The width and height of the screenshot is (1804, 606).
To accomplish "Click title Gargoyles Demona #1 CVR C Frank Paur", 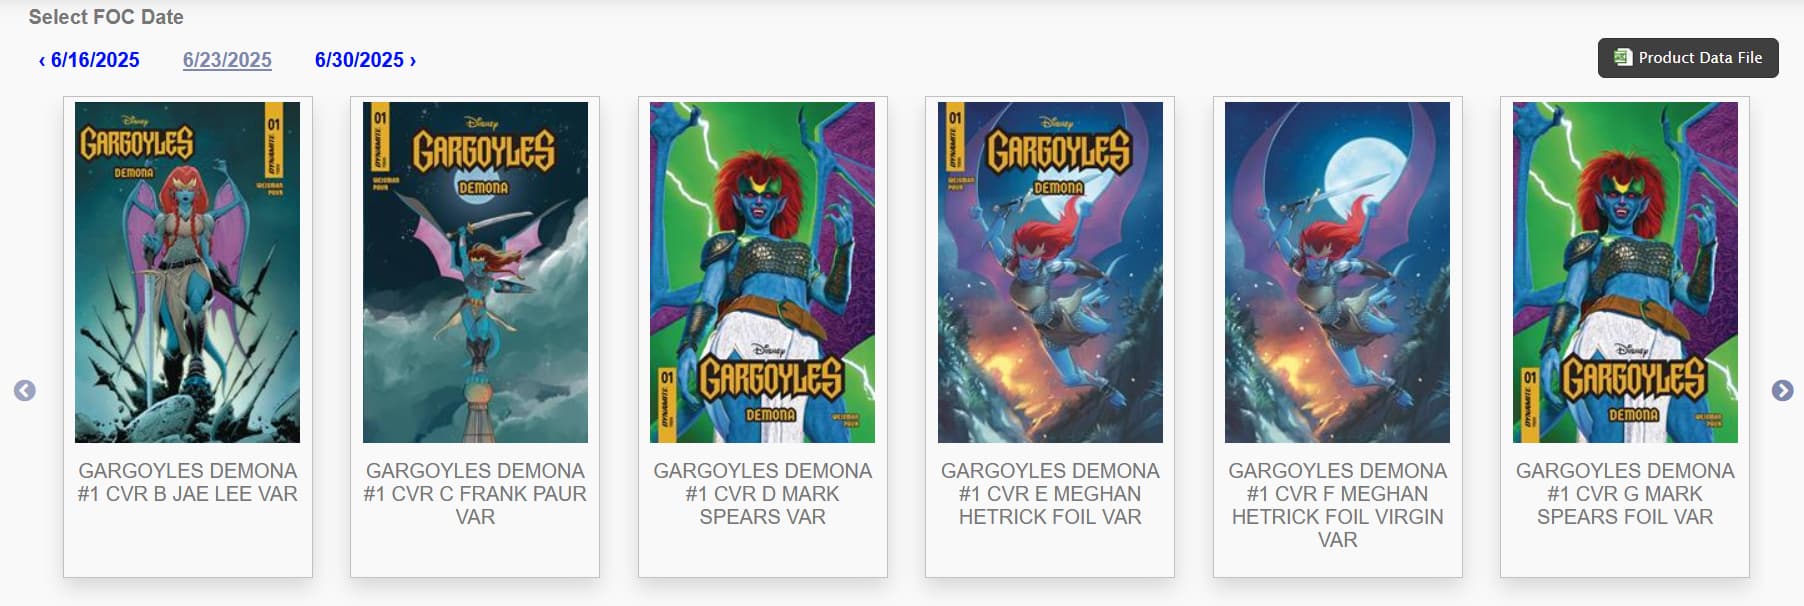I will point(475,494).
